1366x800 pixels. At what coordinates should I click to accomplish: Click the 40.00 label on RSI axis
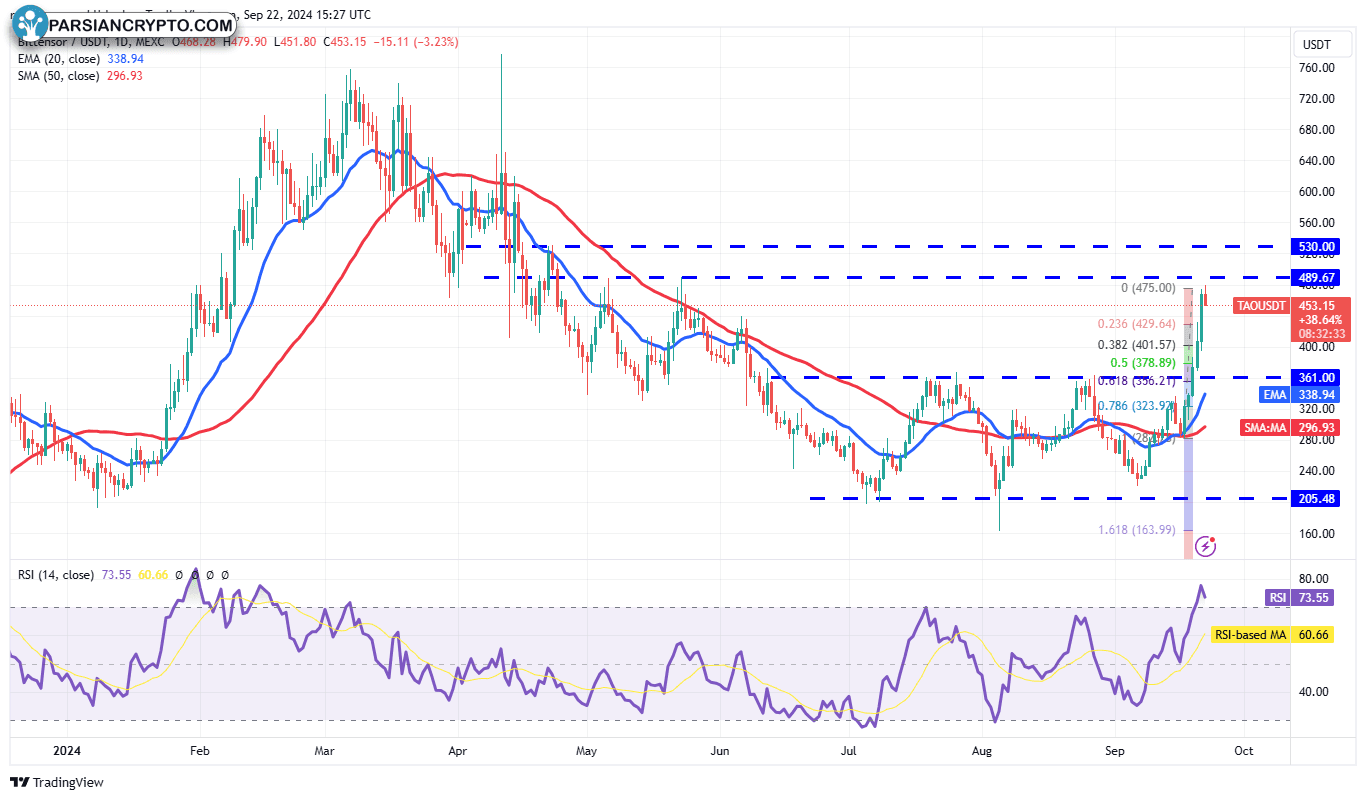1313,692
